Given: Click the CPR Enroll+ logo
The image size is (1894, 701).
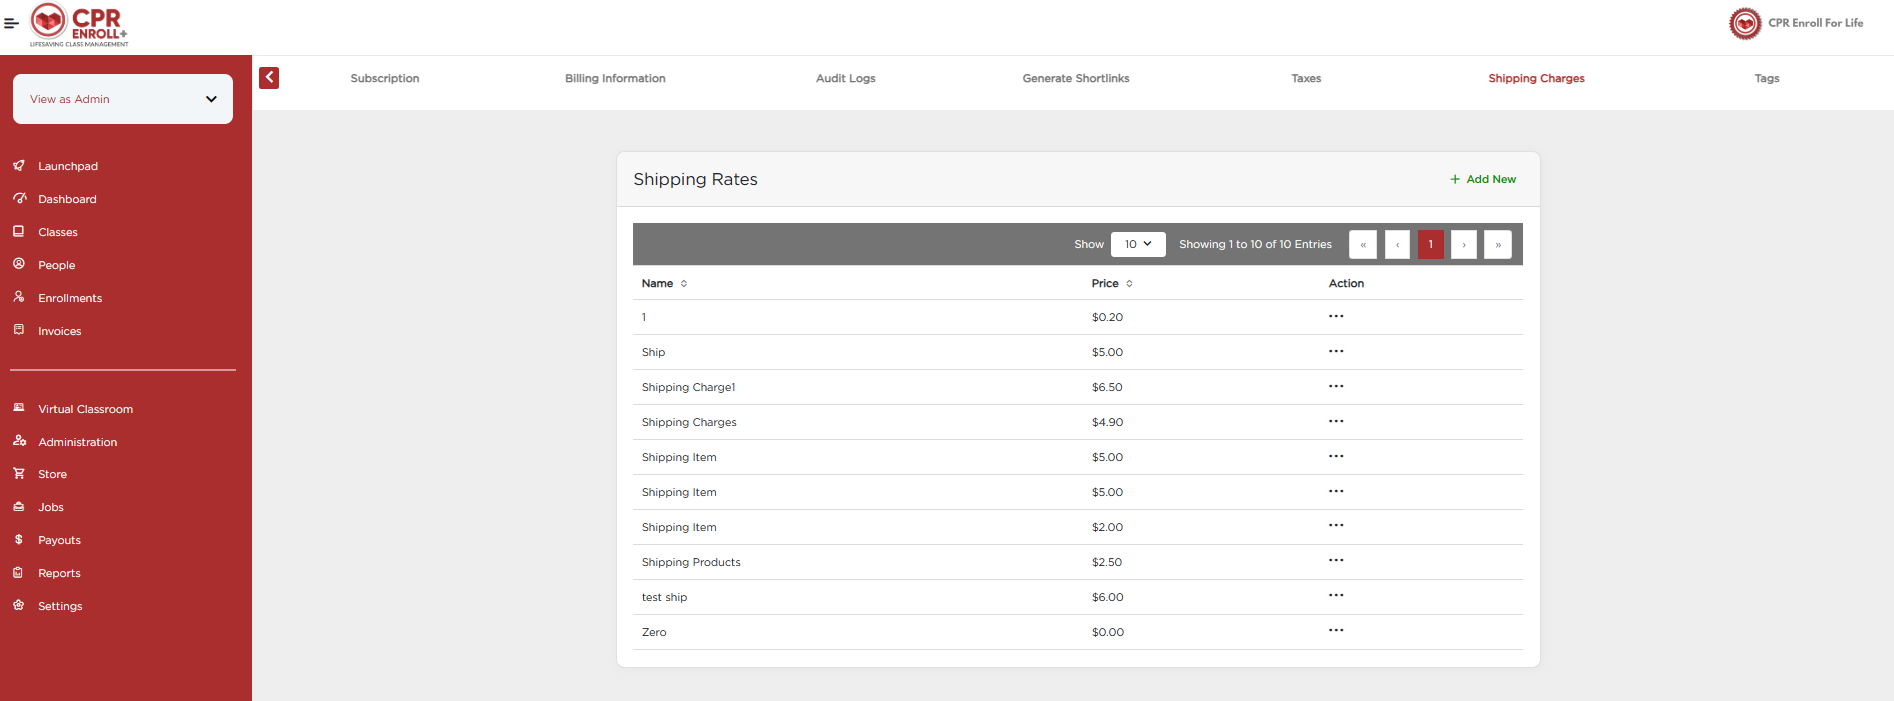Looking at the screenshot, I should 79,25.
